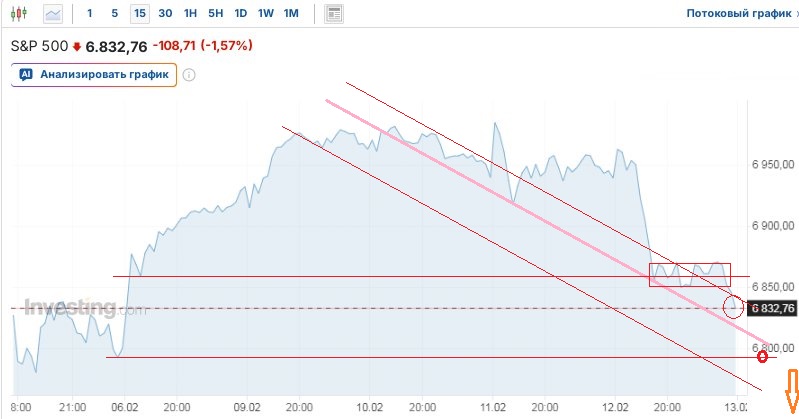Viewport: 799px width, 419px height.
Task: Click the AI badge icon
Action: [27, 74]
